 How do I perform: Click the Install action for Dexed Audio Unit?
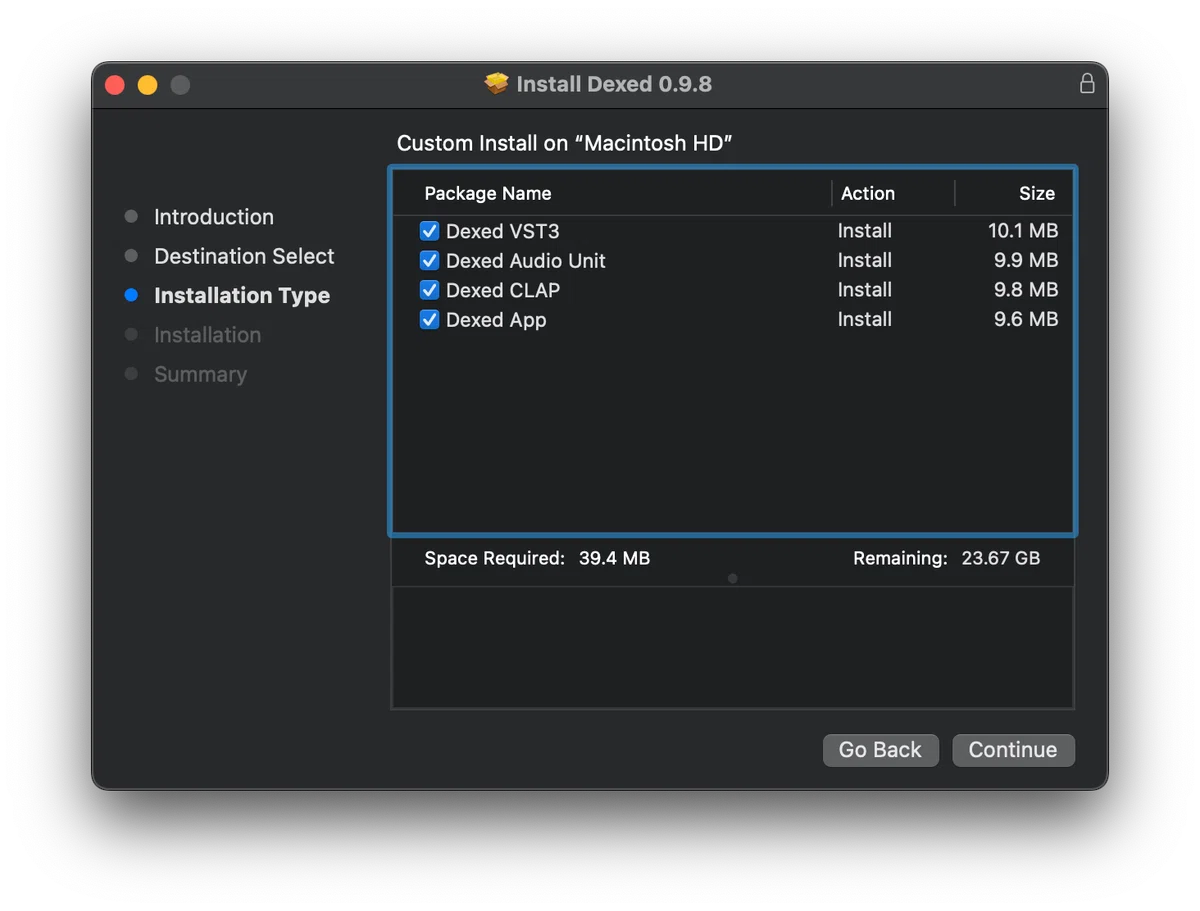coord(865,260)
